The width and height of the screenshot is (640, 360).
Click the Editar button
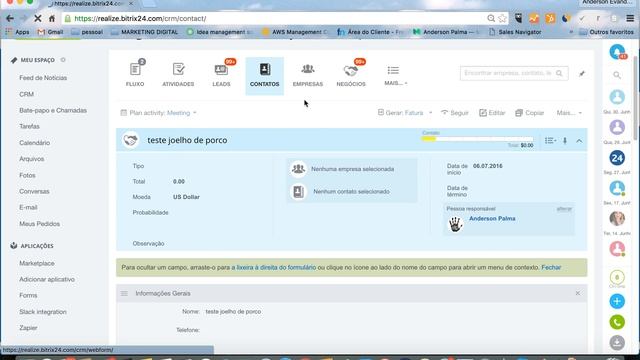492,113
